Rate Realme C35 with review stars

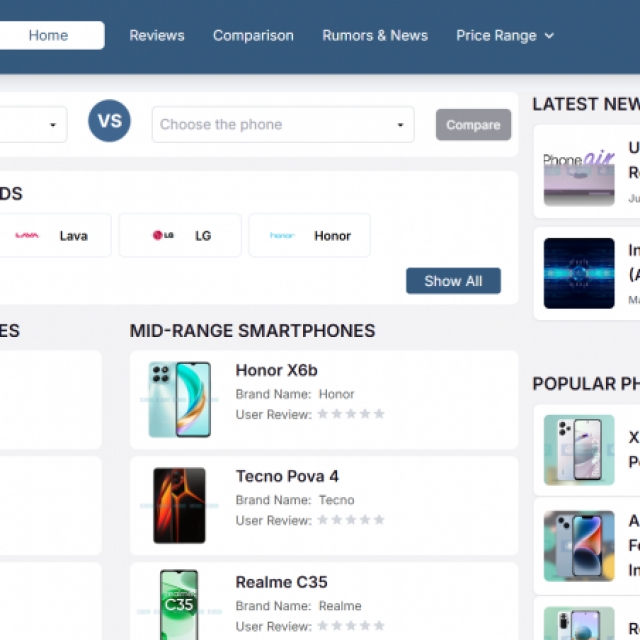[x=351, y=626]
